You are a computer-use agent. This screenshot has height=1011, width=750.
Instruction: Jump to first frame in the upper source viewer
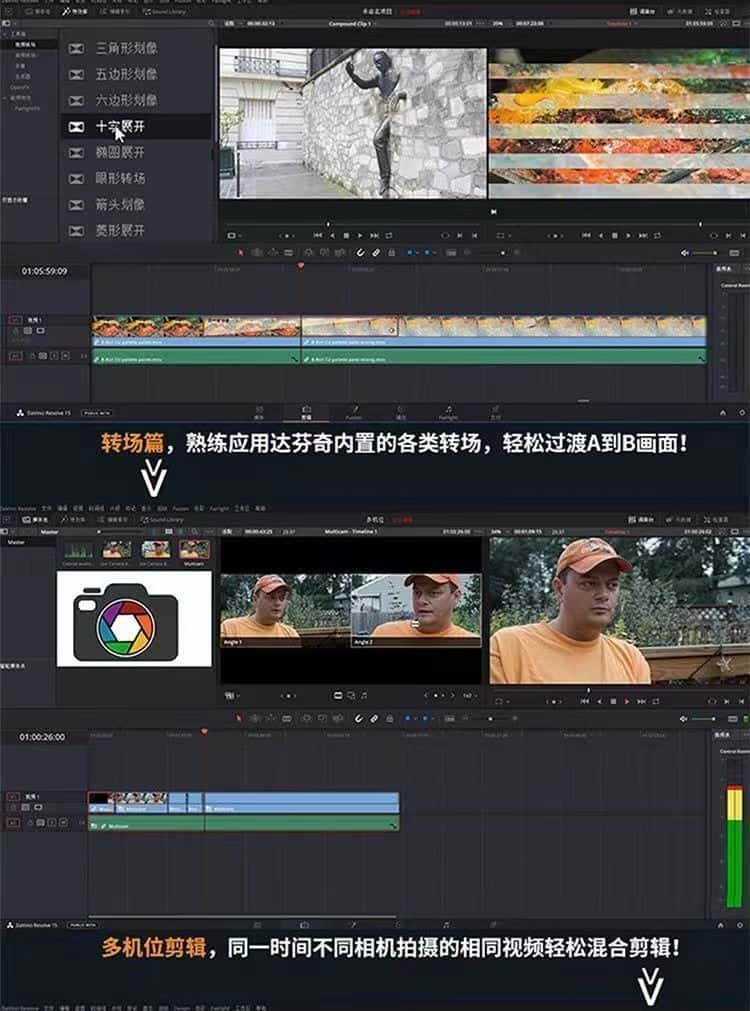[x=317, y=236]
